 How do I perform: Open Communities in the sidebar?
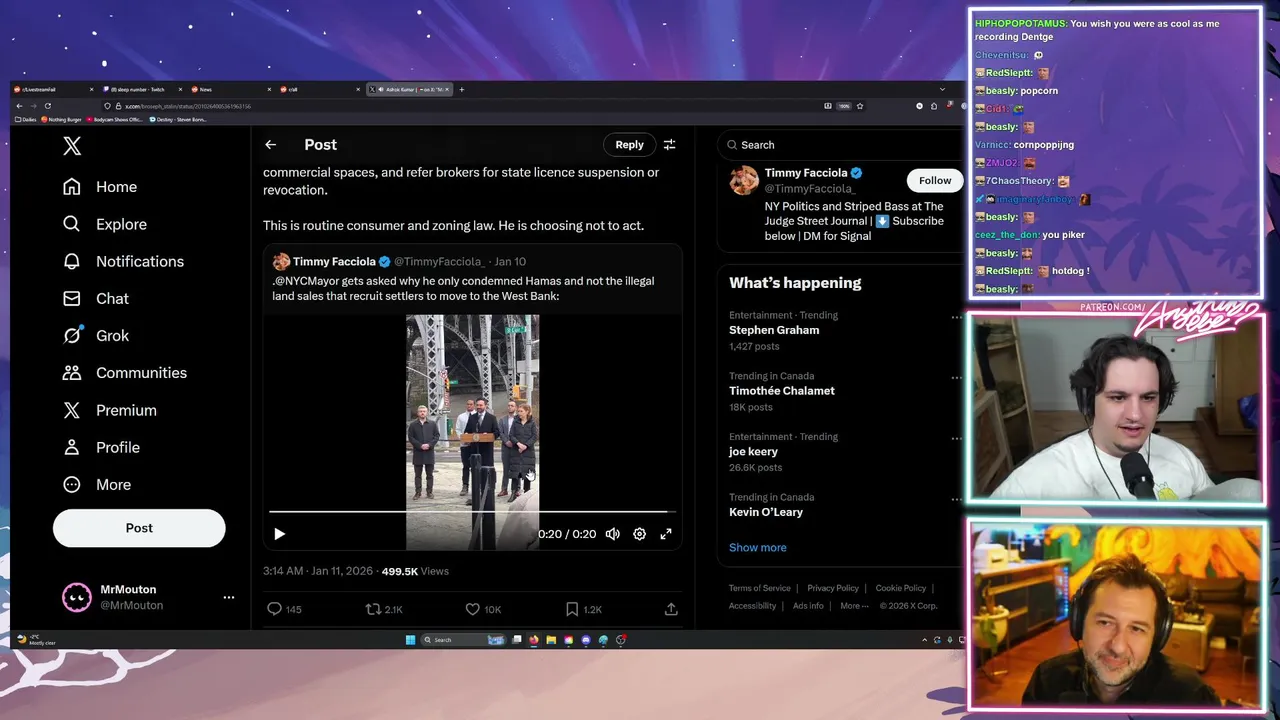tap(124, 372)
